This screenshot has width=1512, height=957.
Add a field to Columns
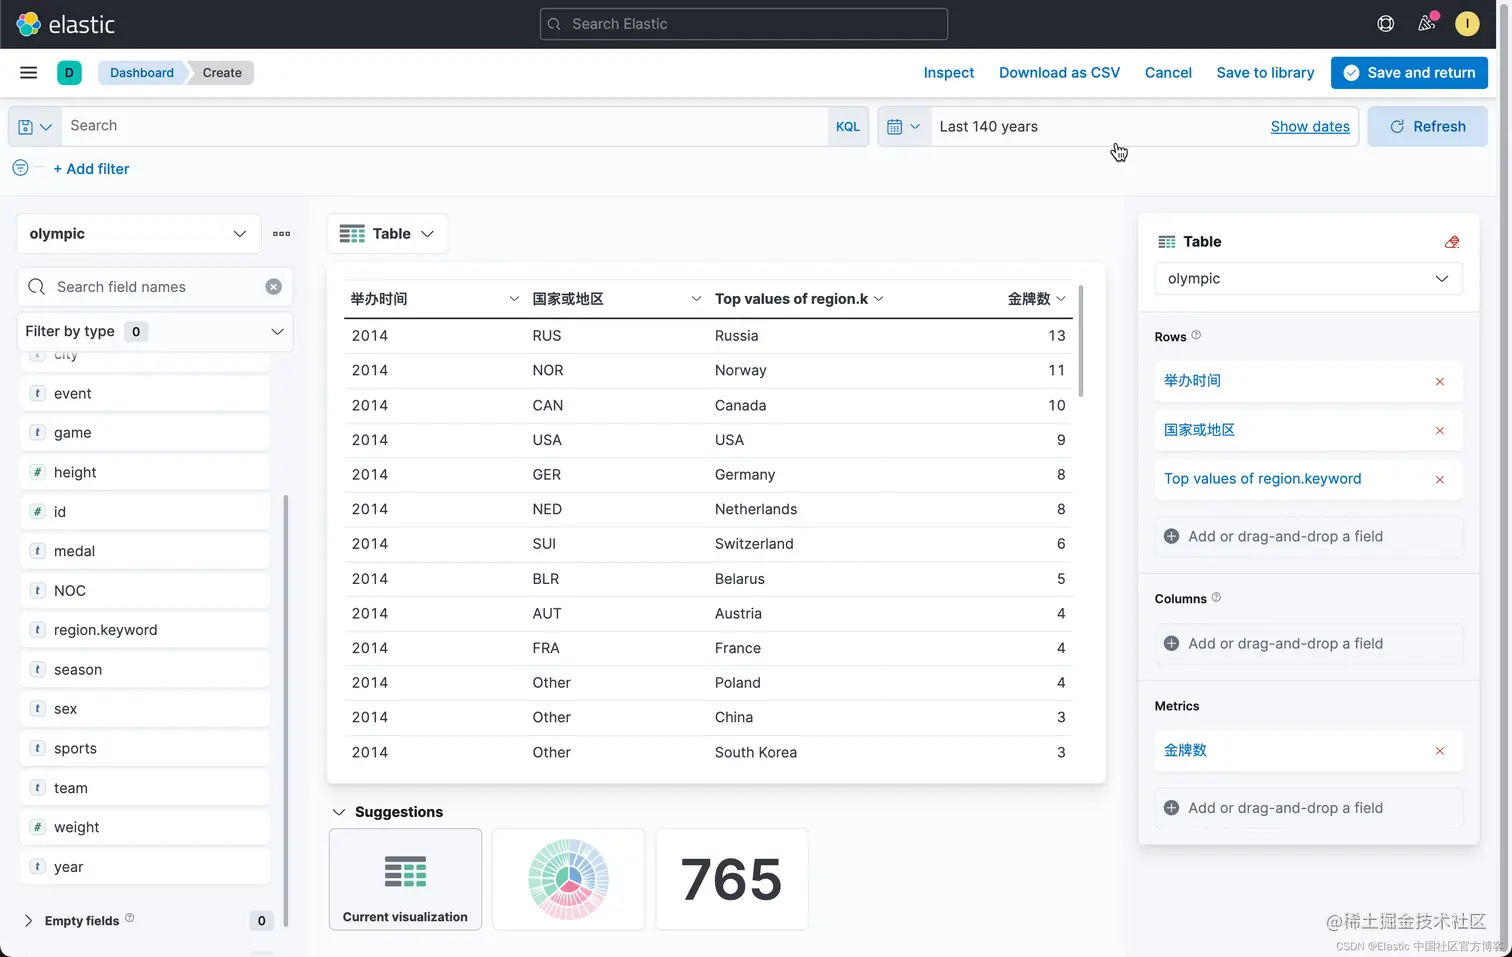point(1308,644)
